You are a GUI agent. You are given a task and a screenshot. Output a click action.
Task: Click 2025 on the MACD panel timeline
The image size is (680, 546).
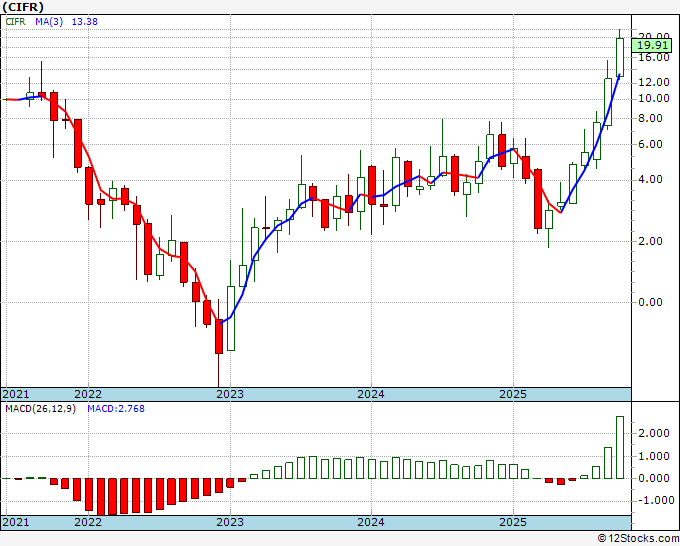coord(512,522)
